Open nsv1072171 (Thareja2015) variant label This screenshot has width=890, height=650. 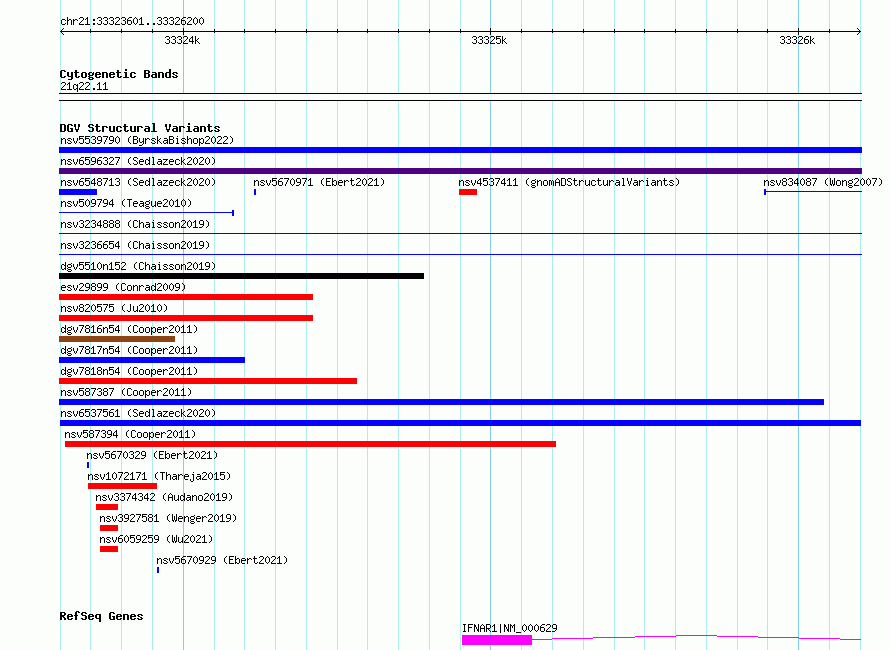click(159, 476)
